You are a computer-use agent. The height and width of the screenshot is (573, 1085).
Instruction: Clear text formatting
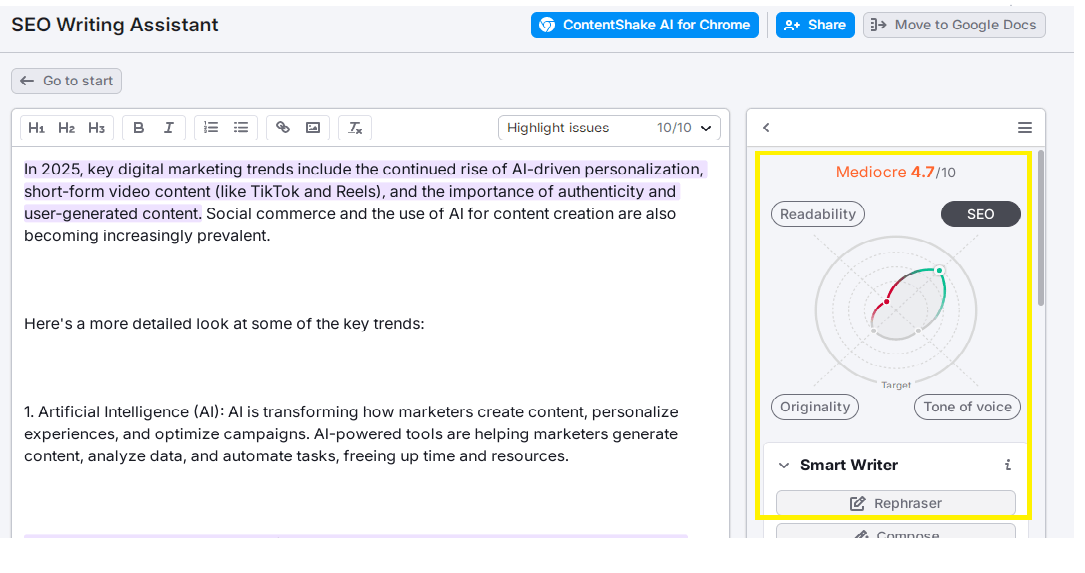(x=355, y=128)
